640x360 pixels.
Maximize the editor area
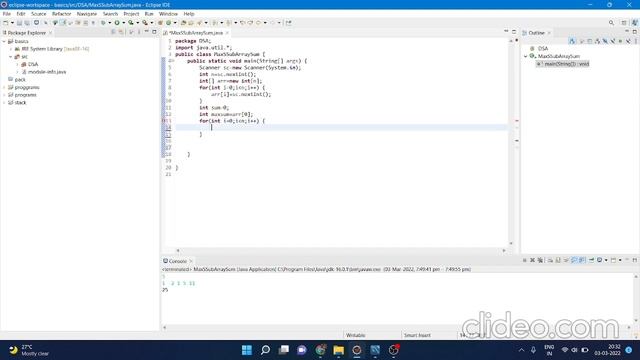click(x=514, y=31)
